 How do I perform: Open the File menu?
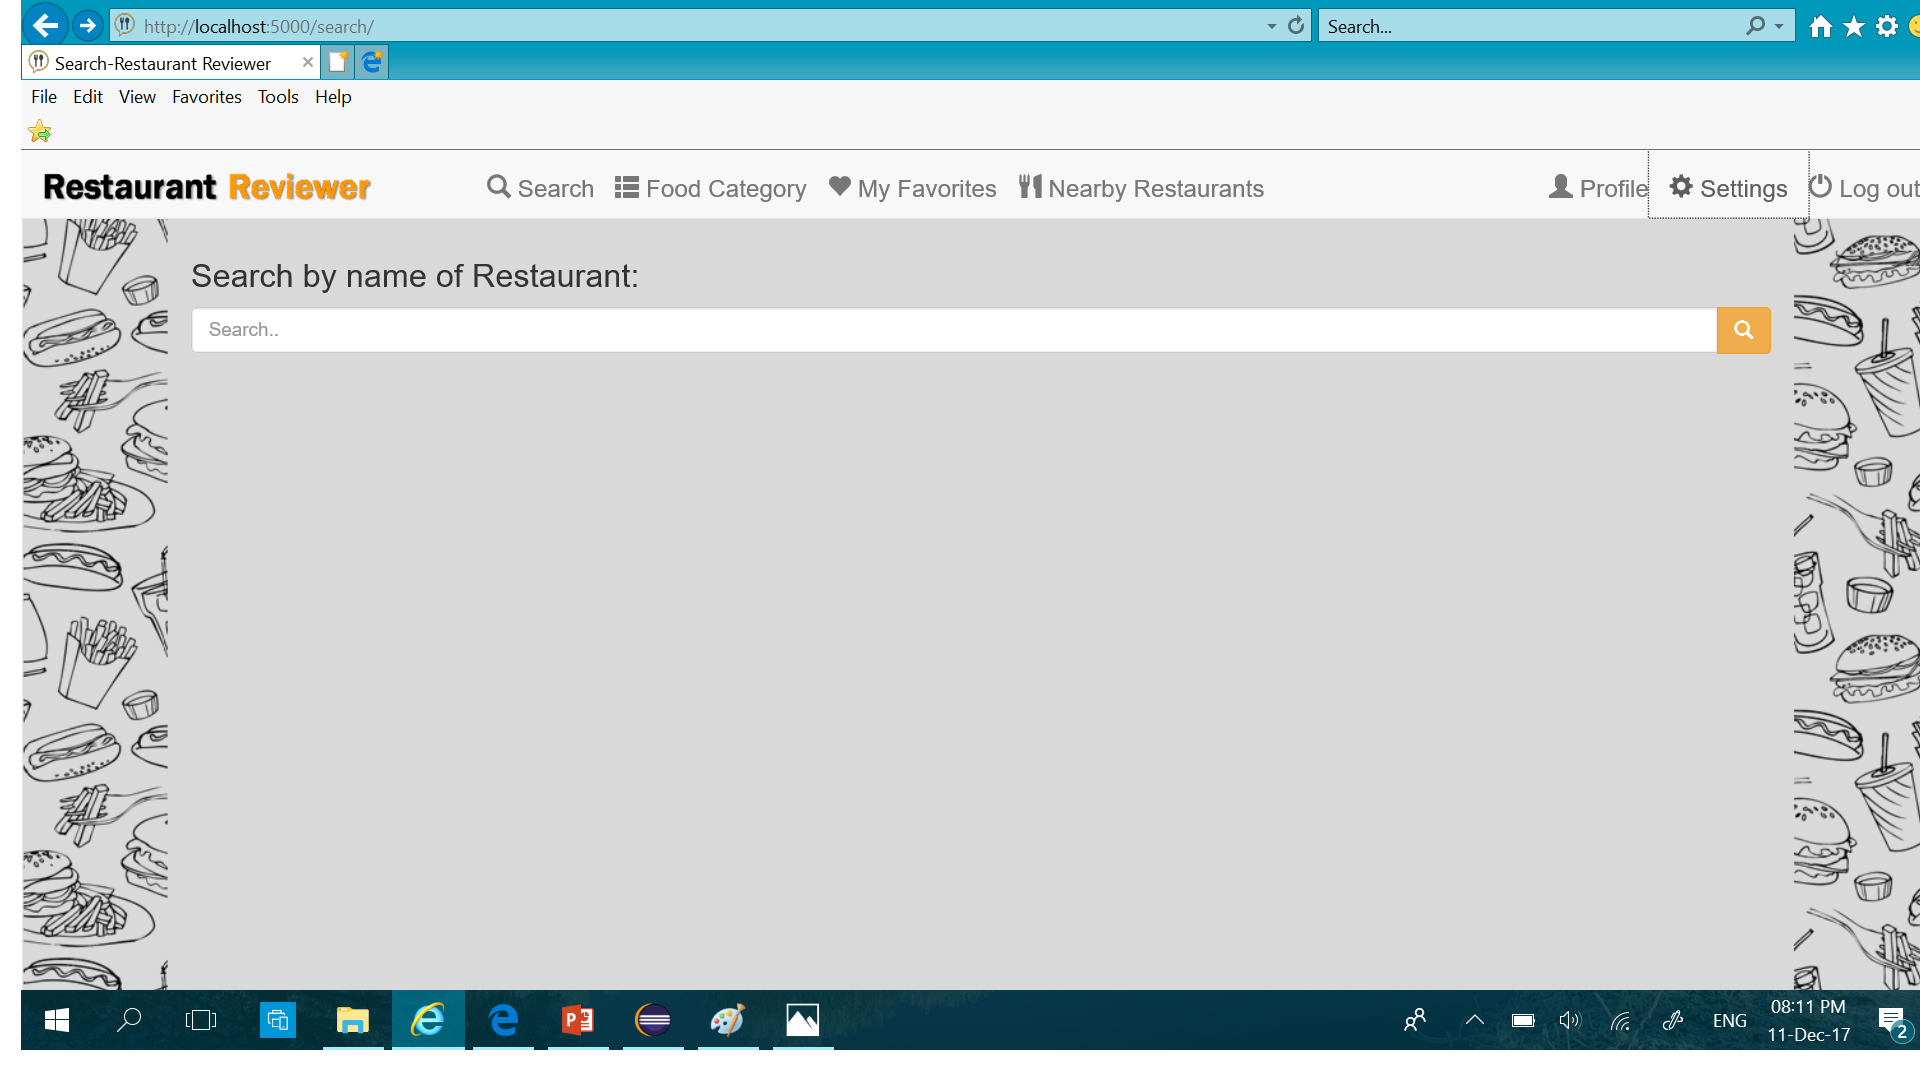(x=44, y=97)
